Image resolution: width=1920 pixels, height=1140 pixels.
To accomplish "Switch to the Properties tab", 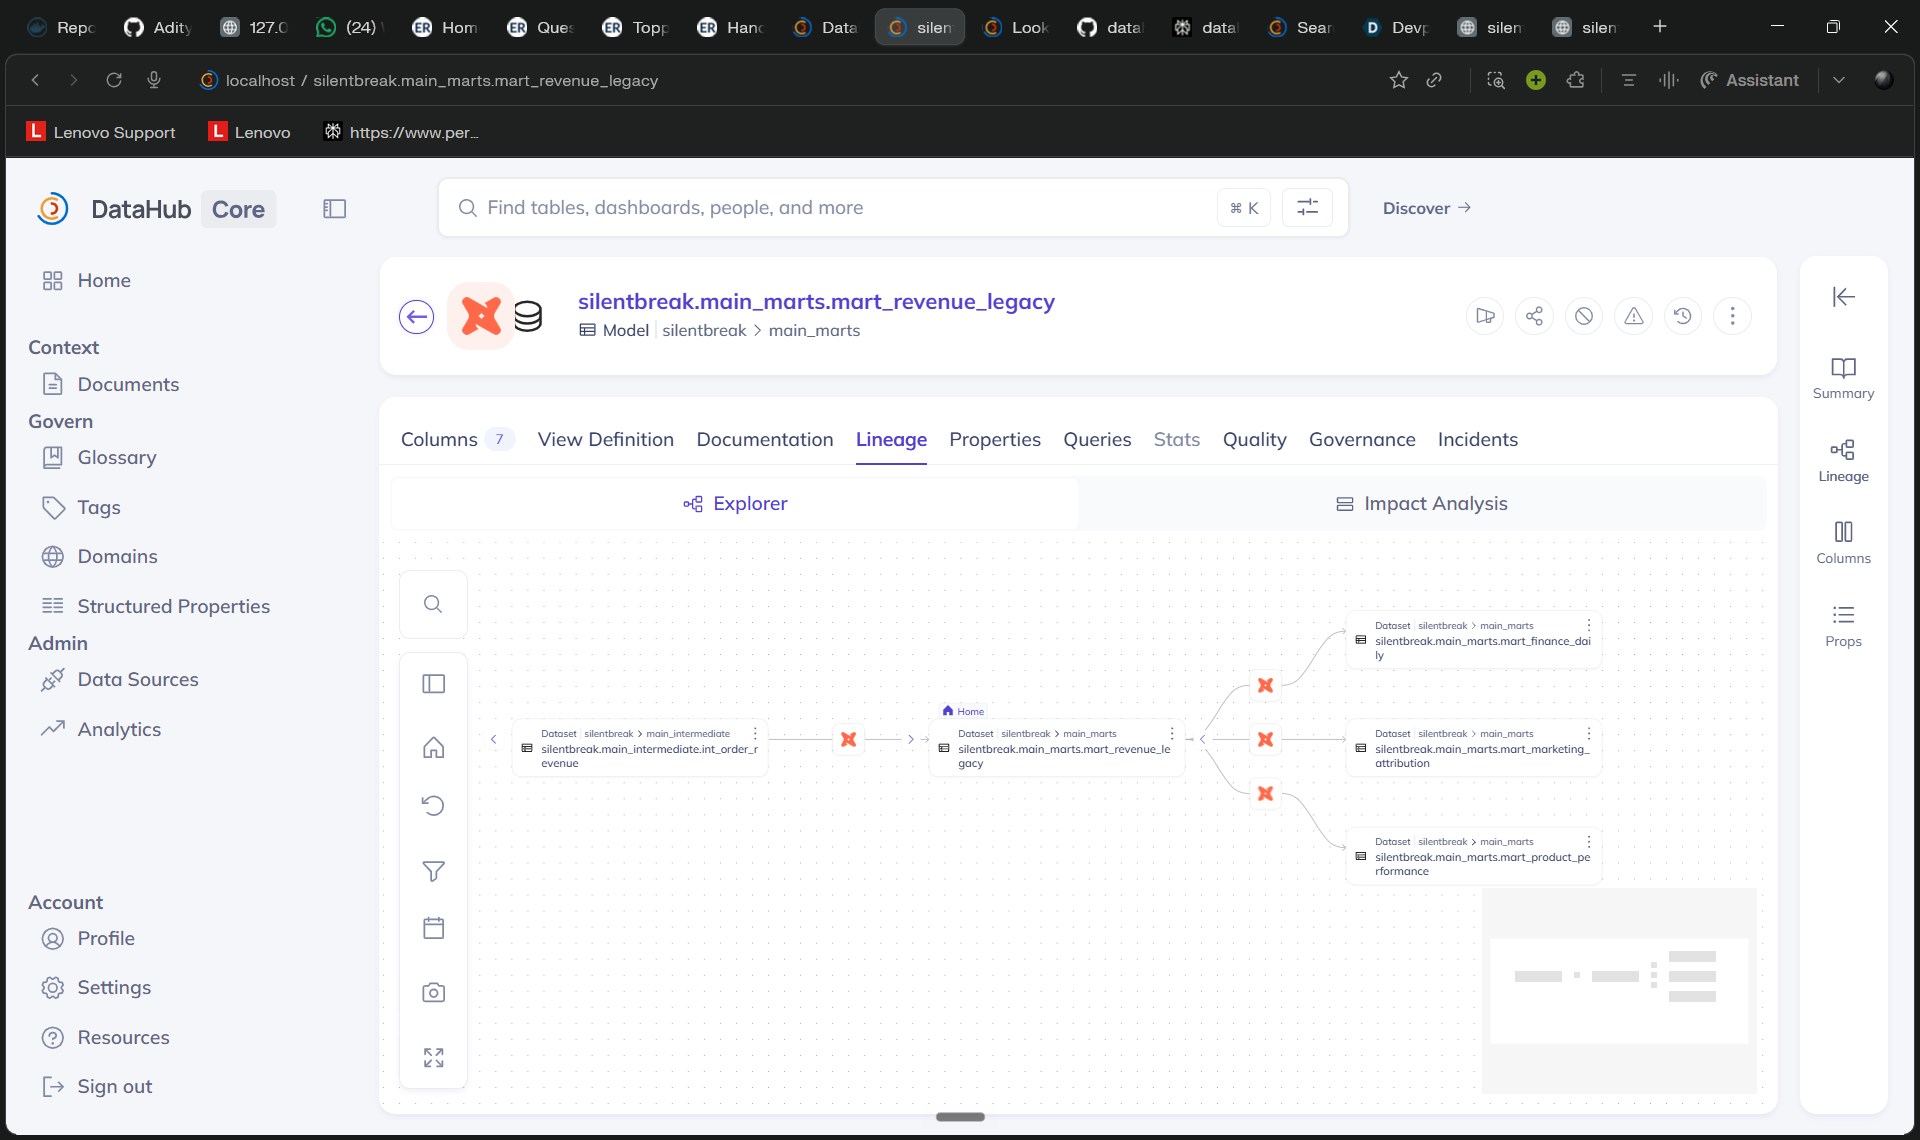I will point(994,440).
